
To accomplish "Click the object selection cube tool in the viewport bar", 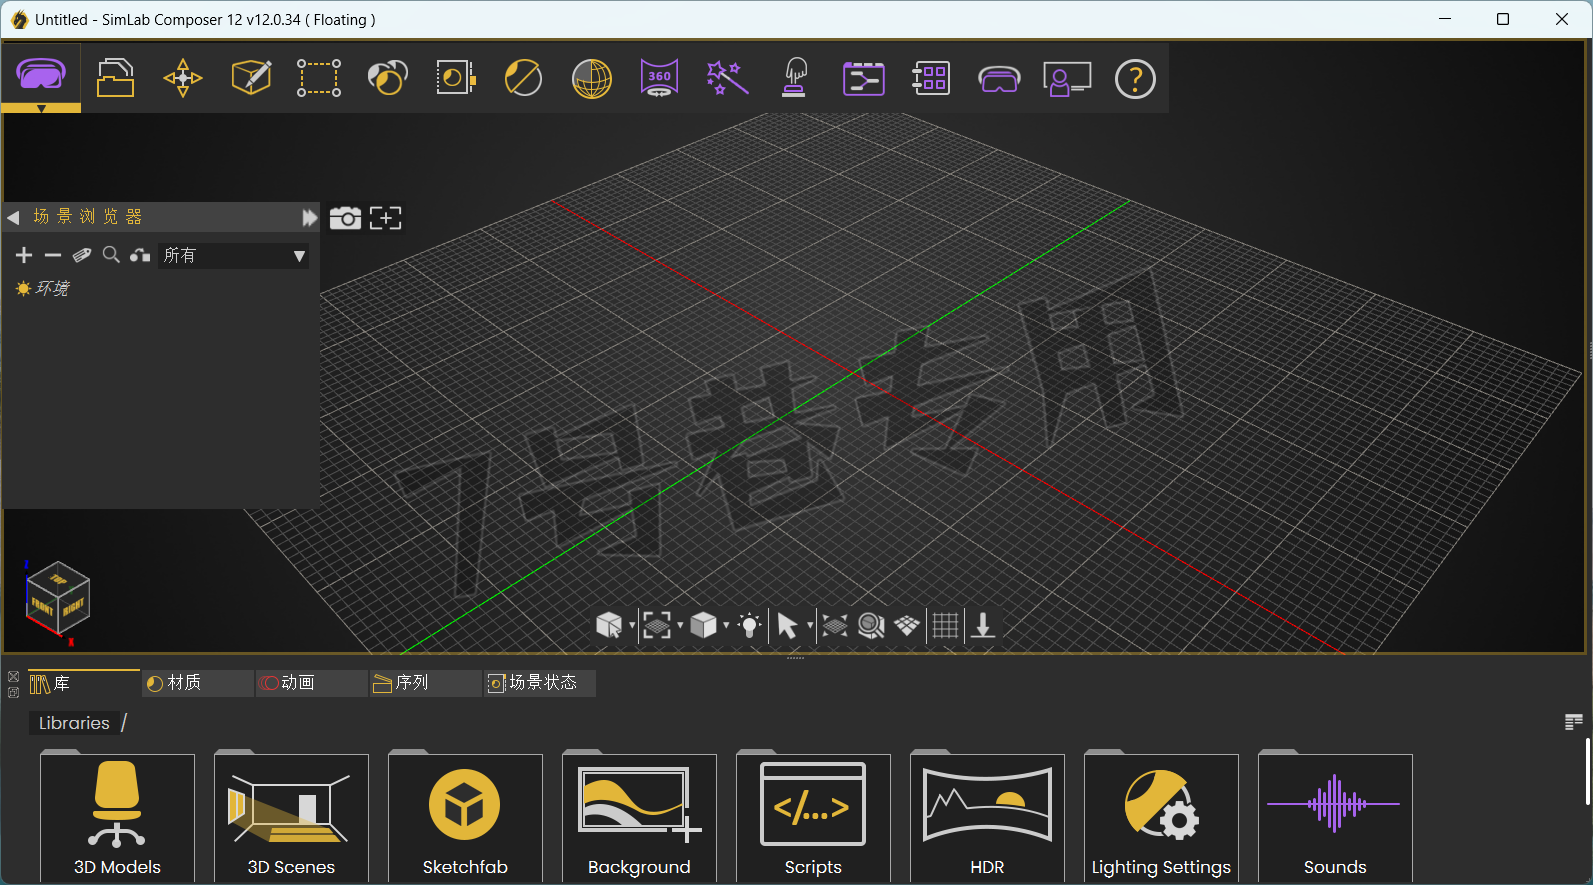I will [x=609, y=625].
